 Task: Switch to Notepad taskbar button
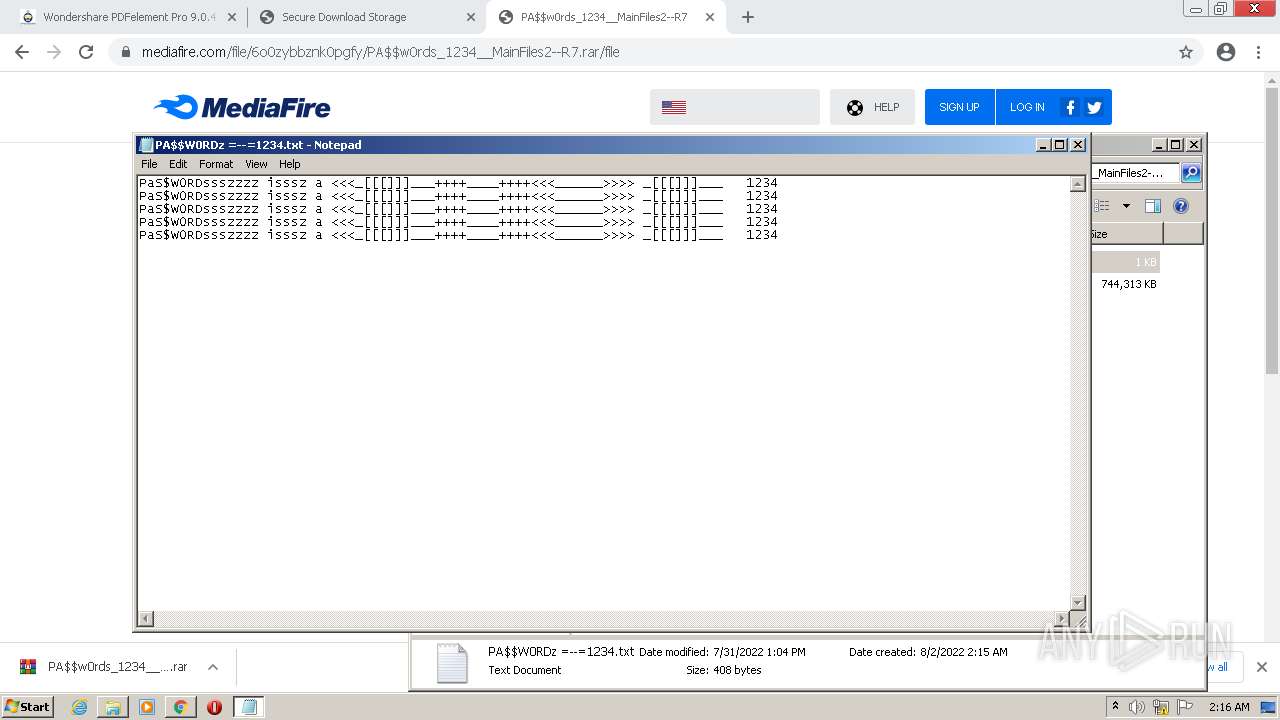[x=249, y=707]
